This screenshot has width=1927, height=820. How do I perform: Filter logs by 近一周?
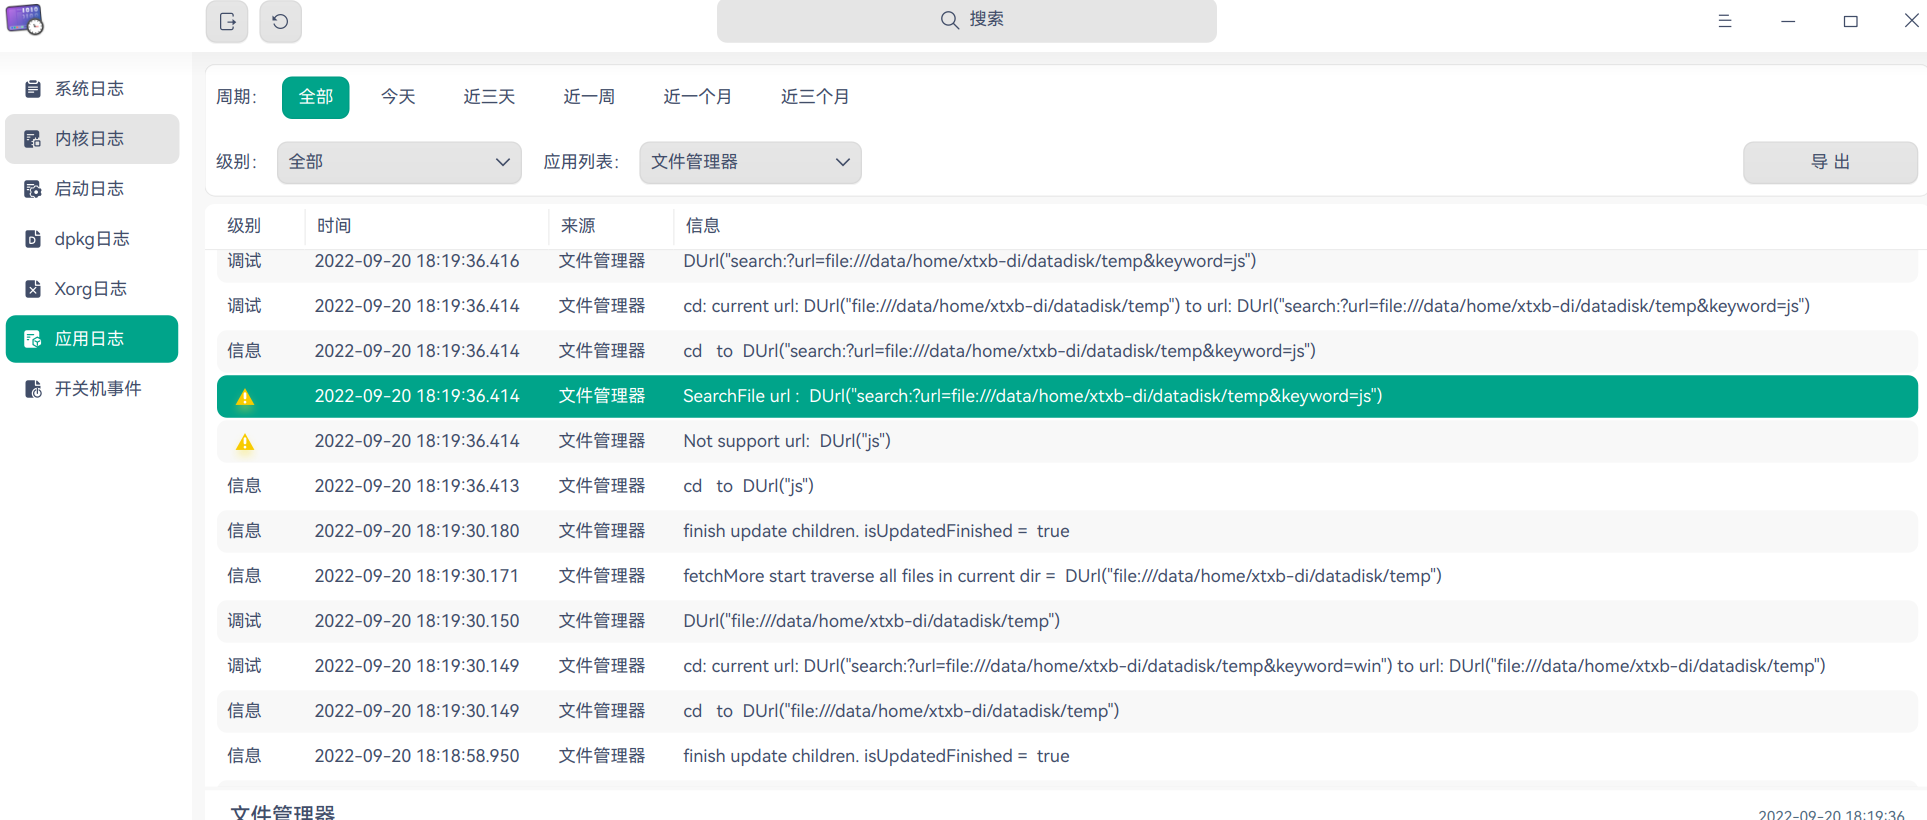589,97
